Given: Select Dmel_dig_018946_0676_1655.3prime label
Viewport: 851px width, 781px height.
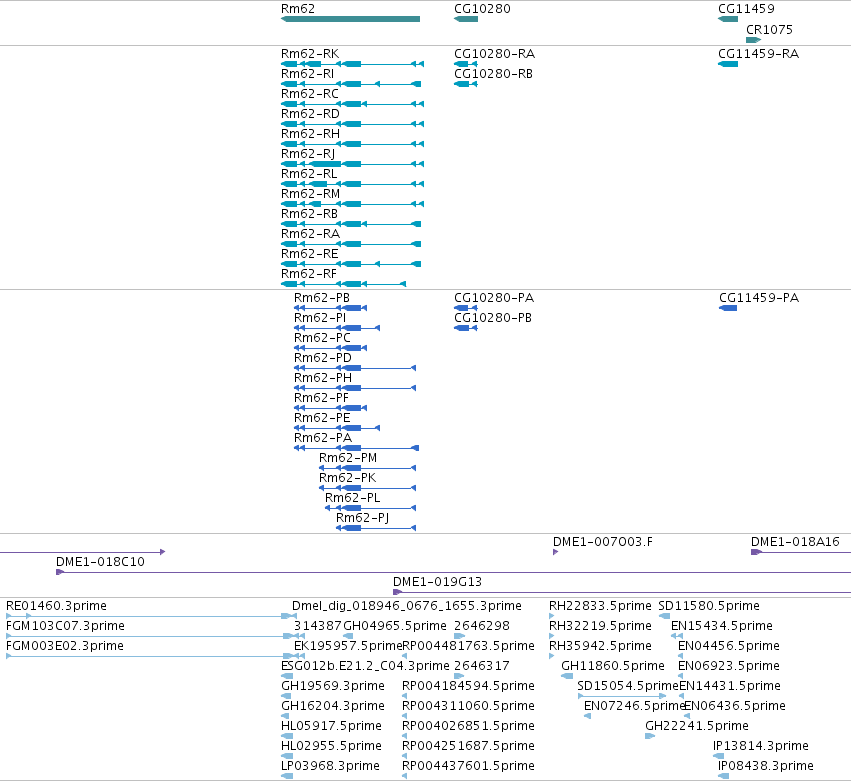Looking at the screenshot, I should [407, 606].
